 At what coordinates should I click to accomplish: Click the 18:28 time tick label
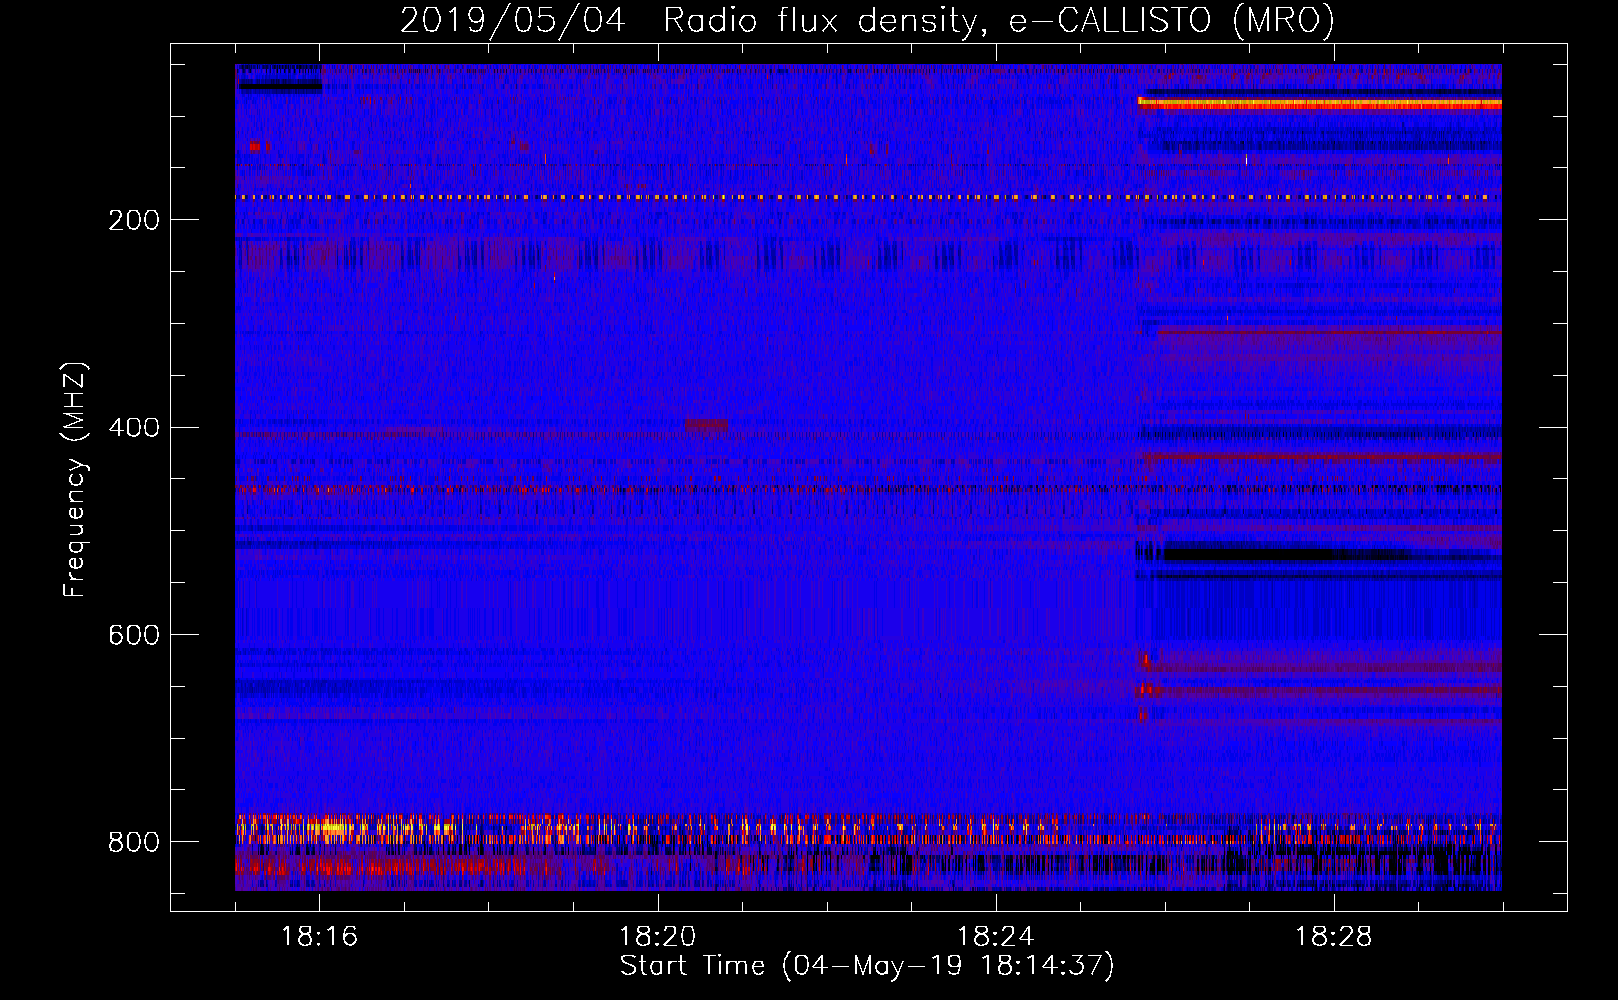(1333, 937)
